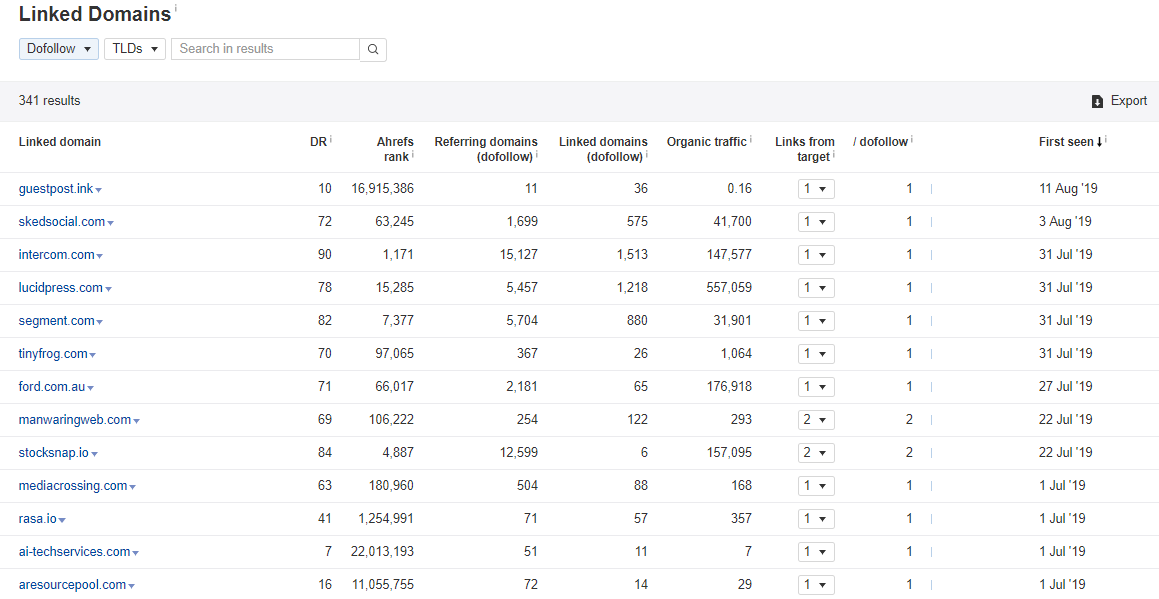Sort by DR column header
The image size is (1159, 599).
pyautogui.click(x=318, y=142)
